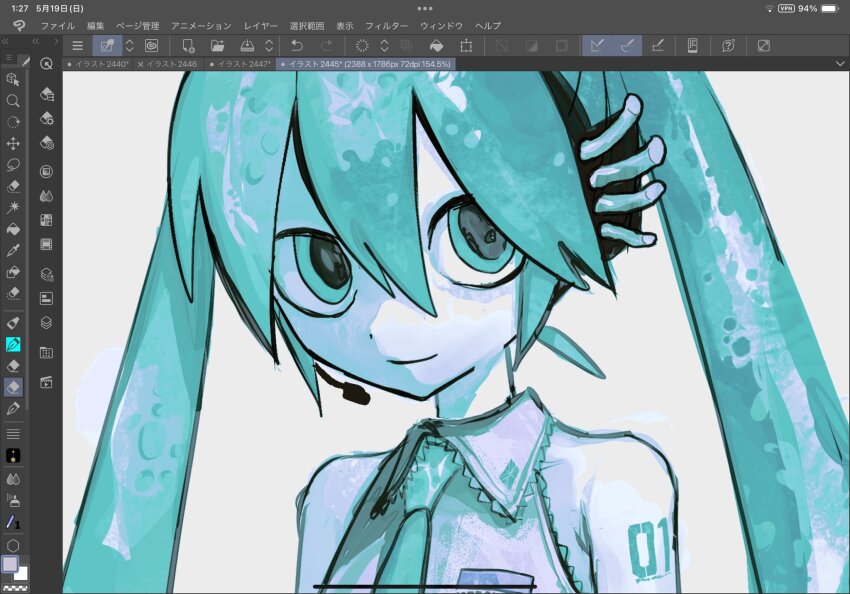Expand the chevron beside the selection tool

coord(129,45)
